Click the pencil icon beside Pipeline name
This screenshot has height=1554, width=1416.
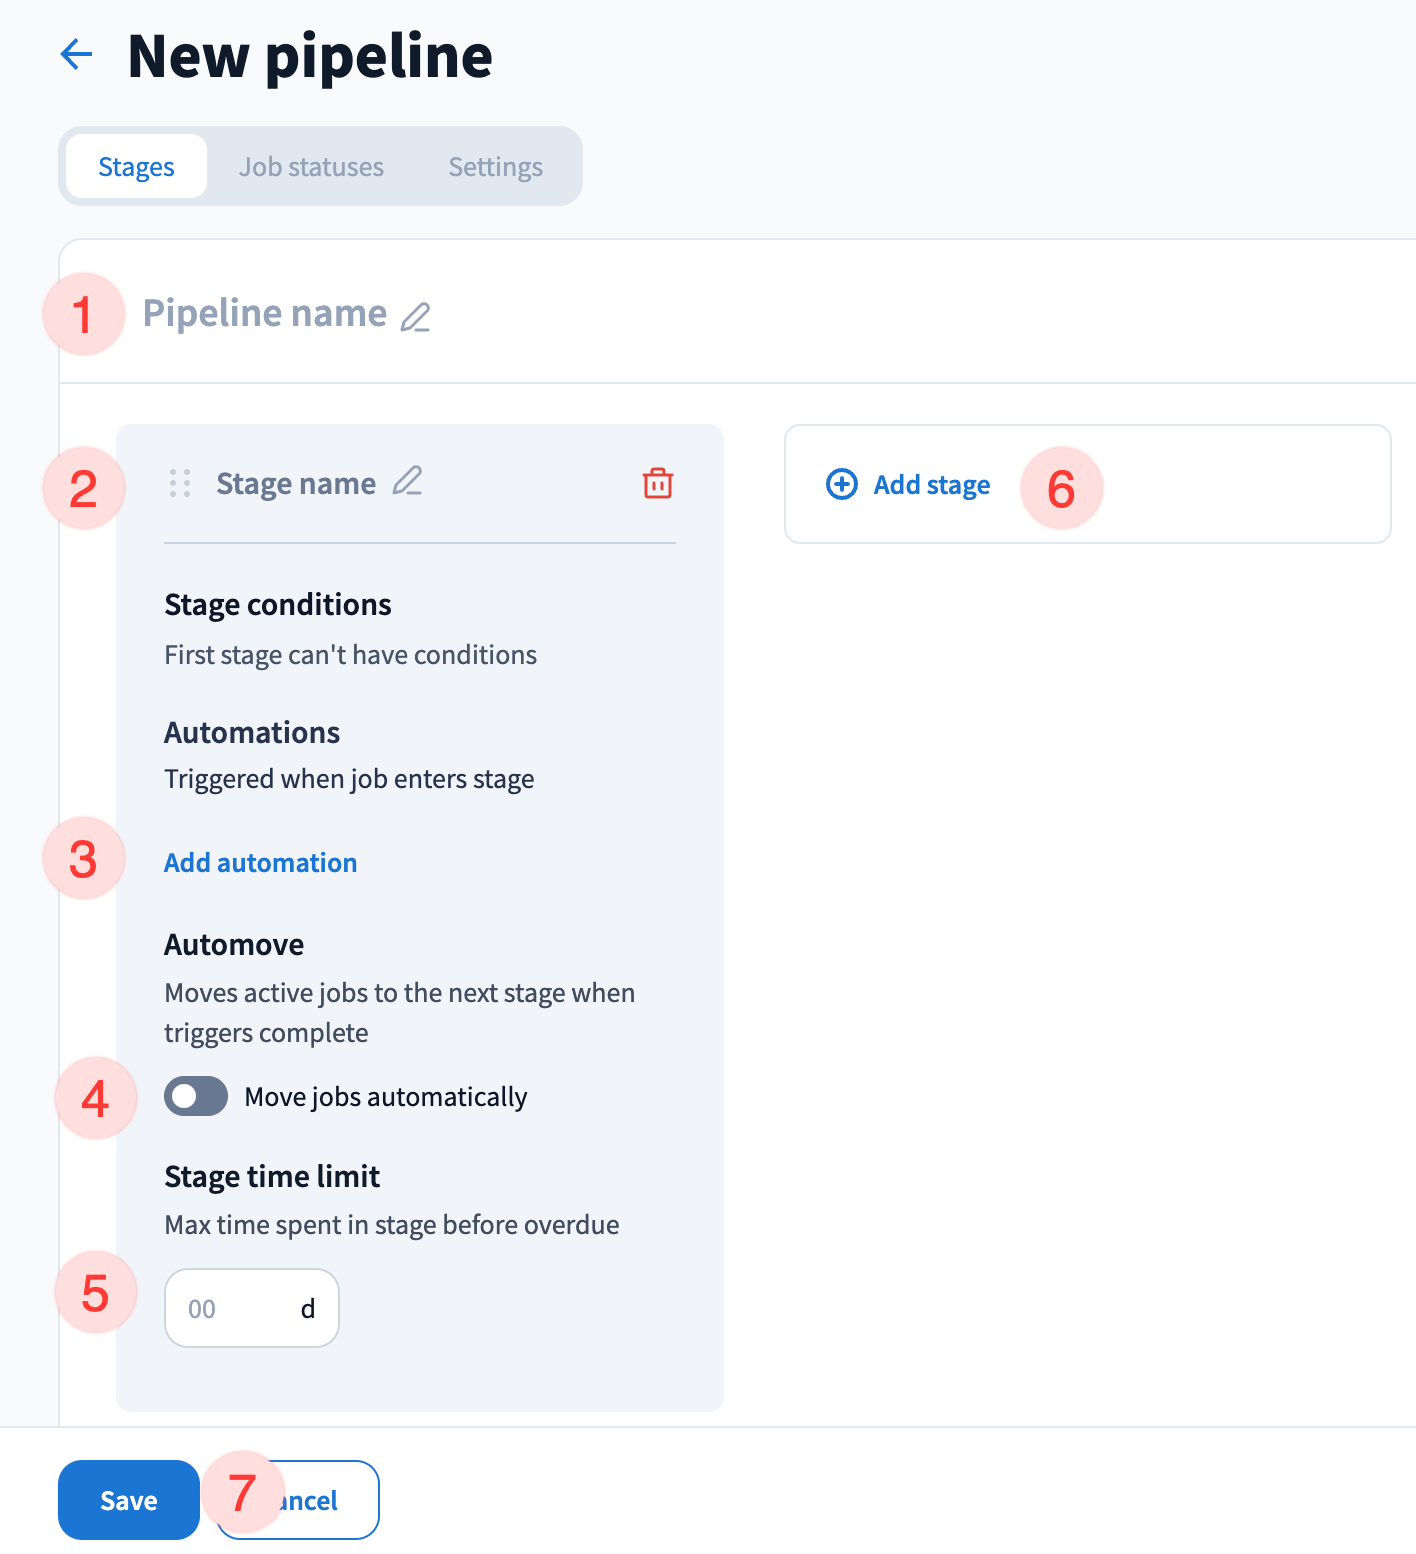coord(415,316)
